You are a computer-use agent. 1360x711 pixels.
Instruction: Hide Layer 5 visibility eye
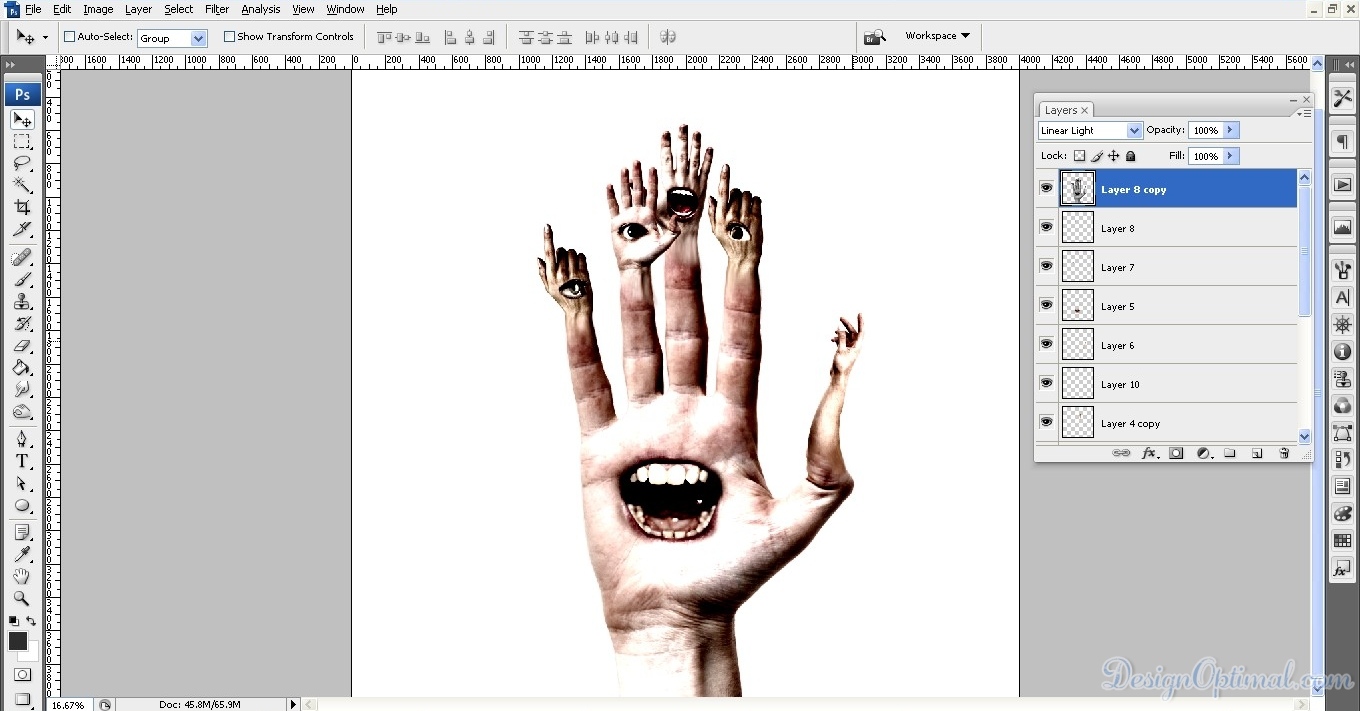click(x=1046, y=305)
